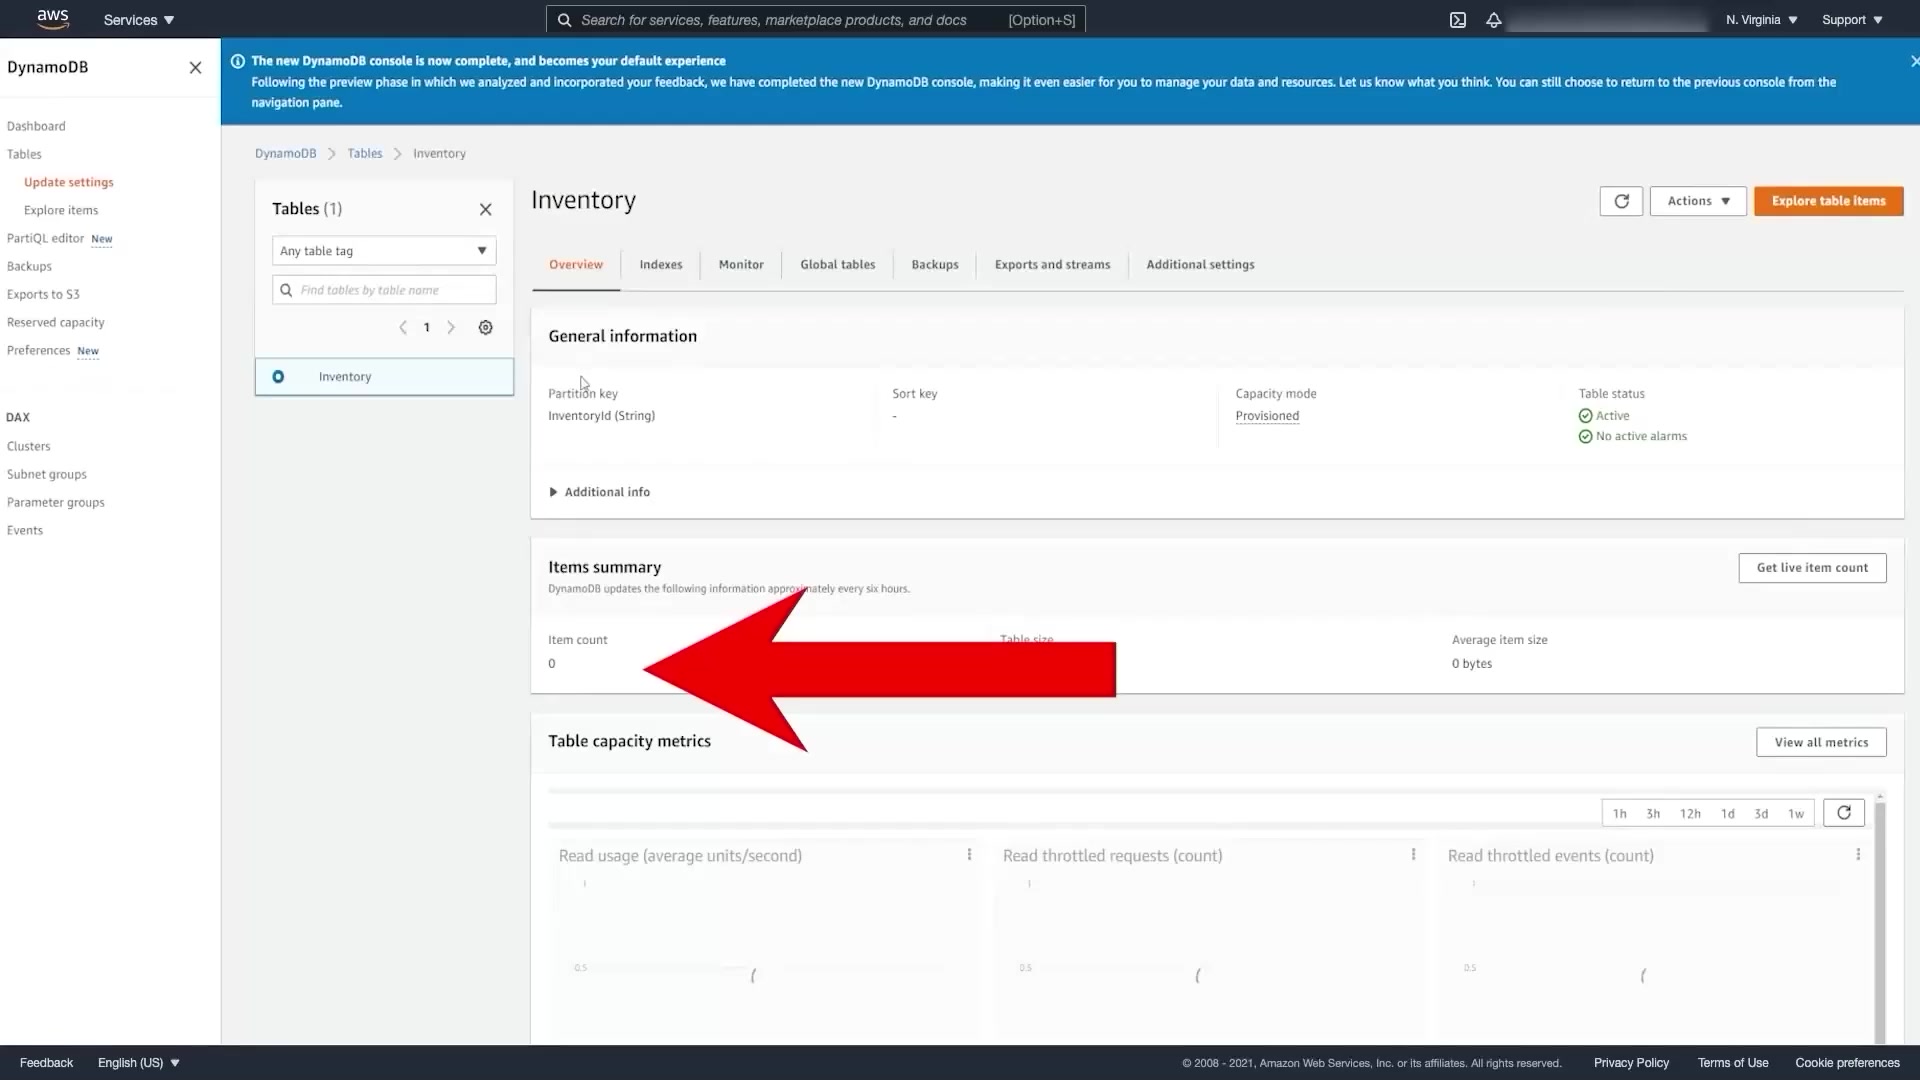Open the notifications bell icon
Viewport: 1920px width, 1080px height.
(1493, 20)
